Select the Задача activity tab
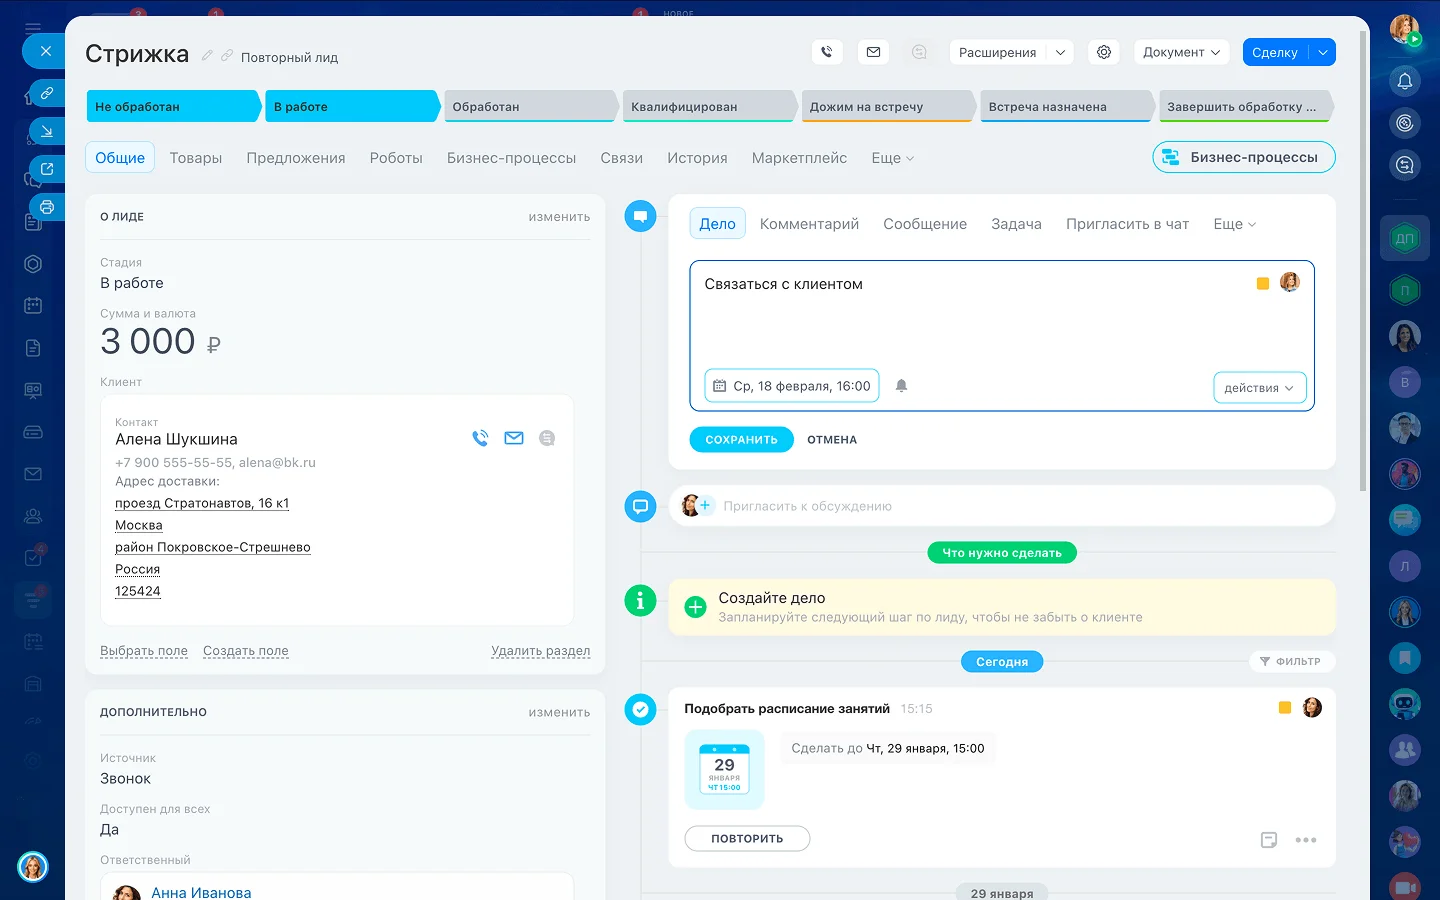The width and height of the screenshot is (1440, 900). pos(1016,224)
